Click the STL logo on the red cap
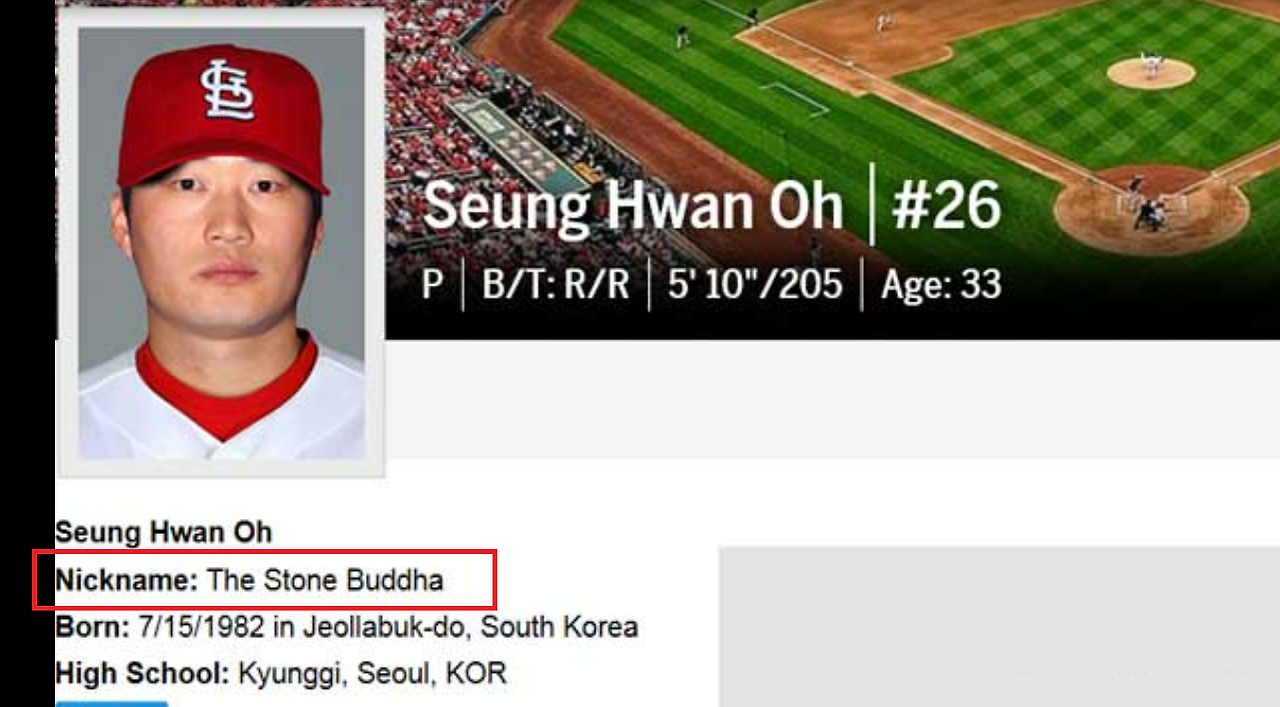1280x707 pixels. tap(228, 90)
